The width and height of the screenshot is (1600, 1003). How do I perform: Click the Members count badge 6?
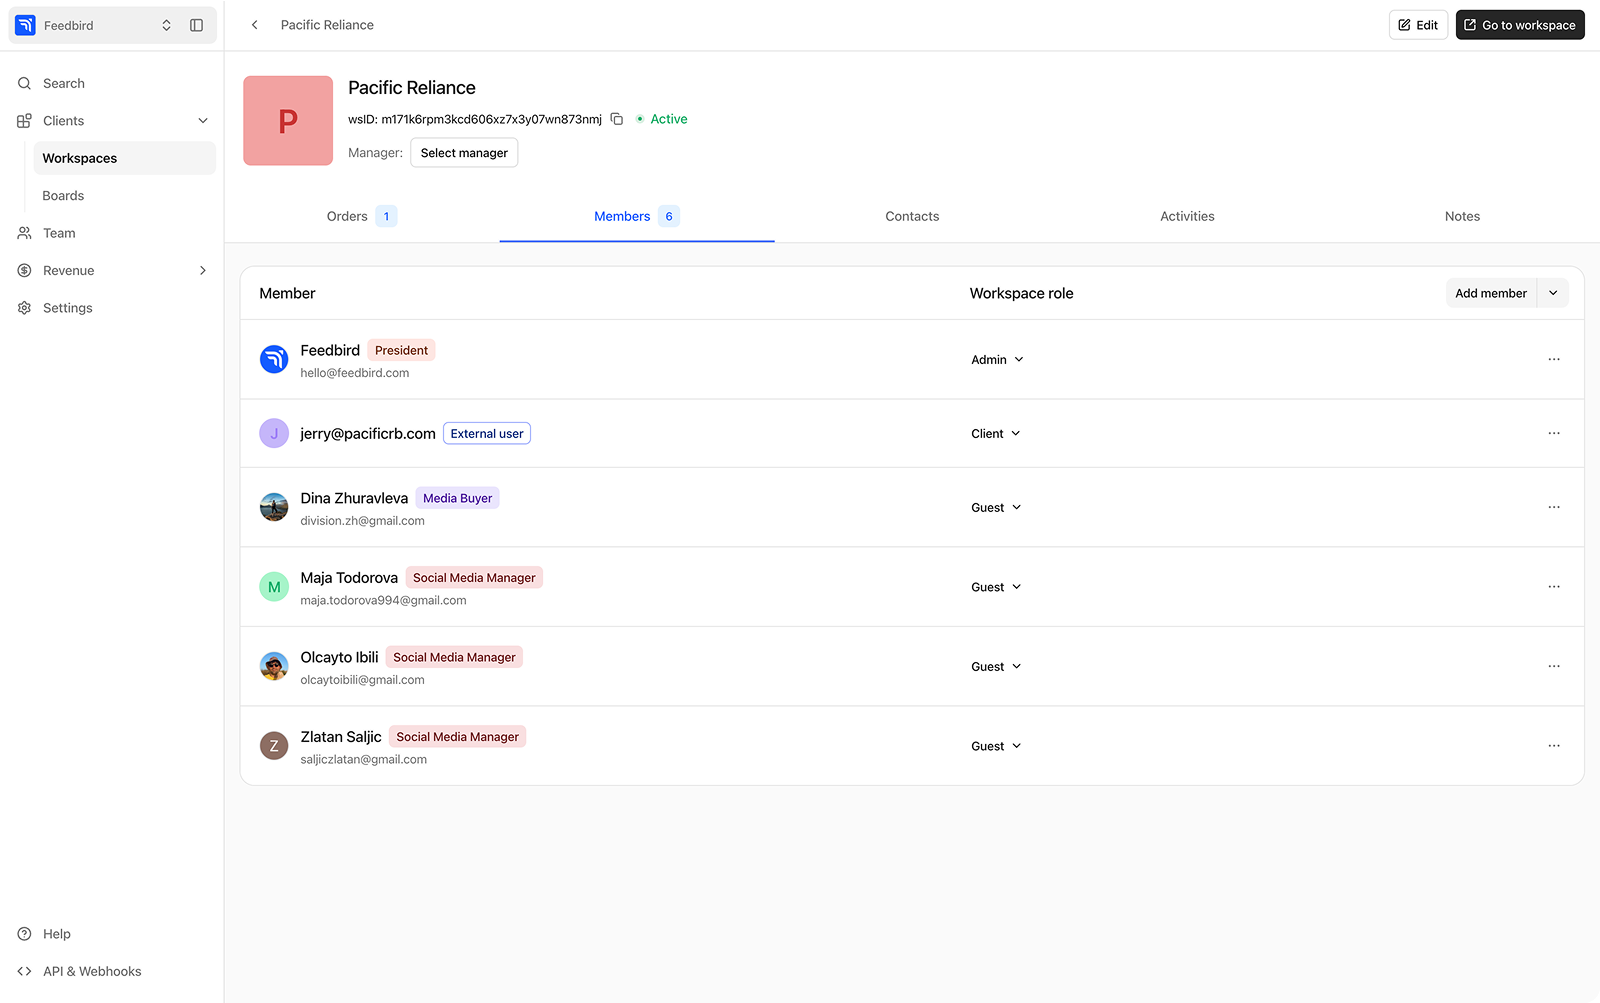pyautogui.click(x=669, y=216)
